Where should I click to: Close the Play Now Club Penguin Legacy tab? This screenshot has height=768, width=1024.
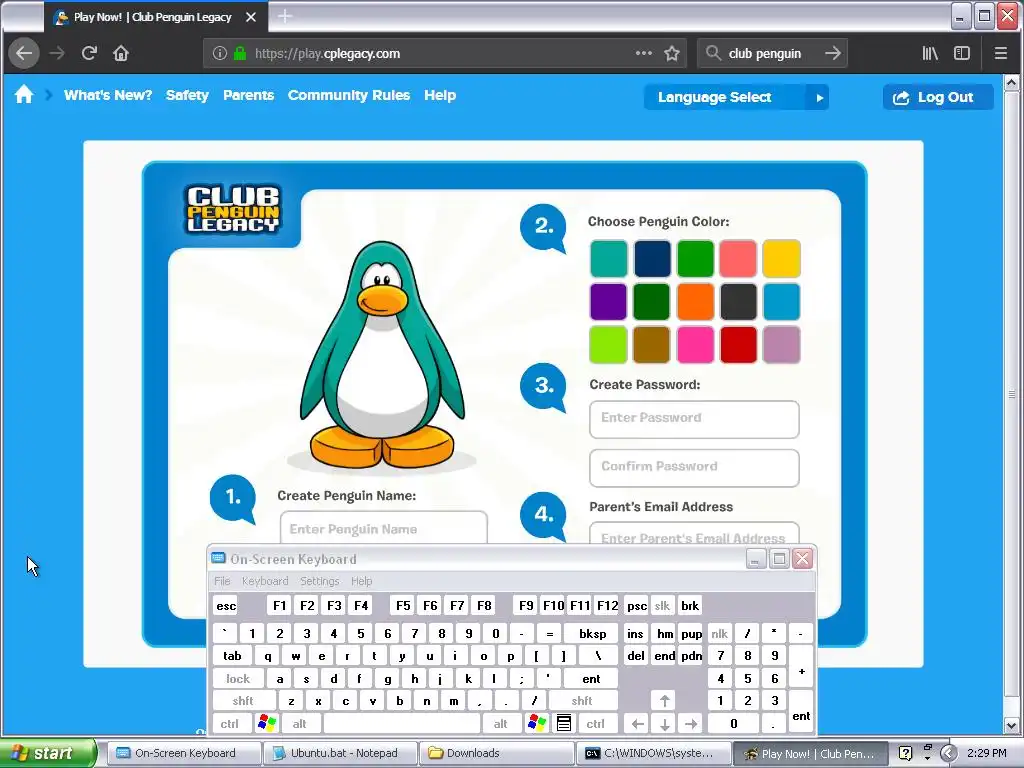(251, 17)
